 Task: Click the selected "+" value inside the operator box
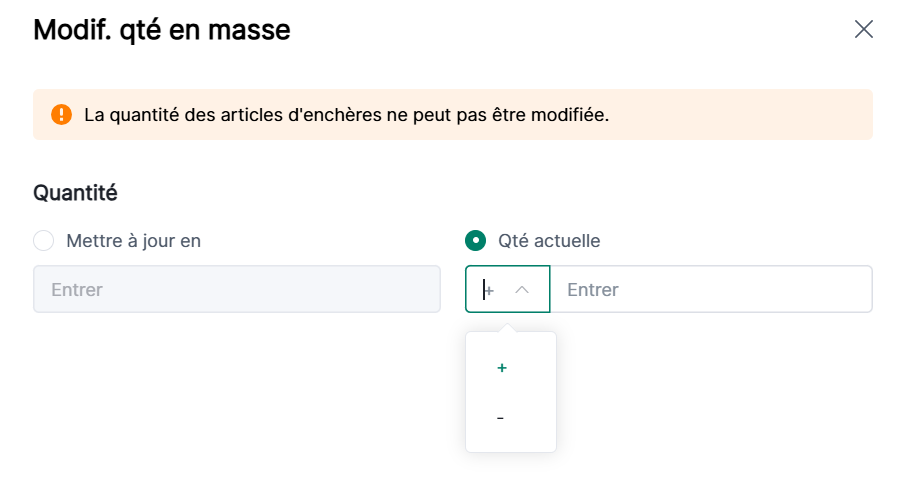click(x=489, y=290)
